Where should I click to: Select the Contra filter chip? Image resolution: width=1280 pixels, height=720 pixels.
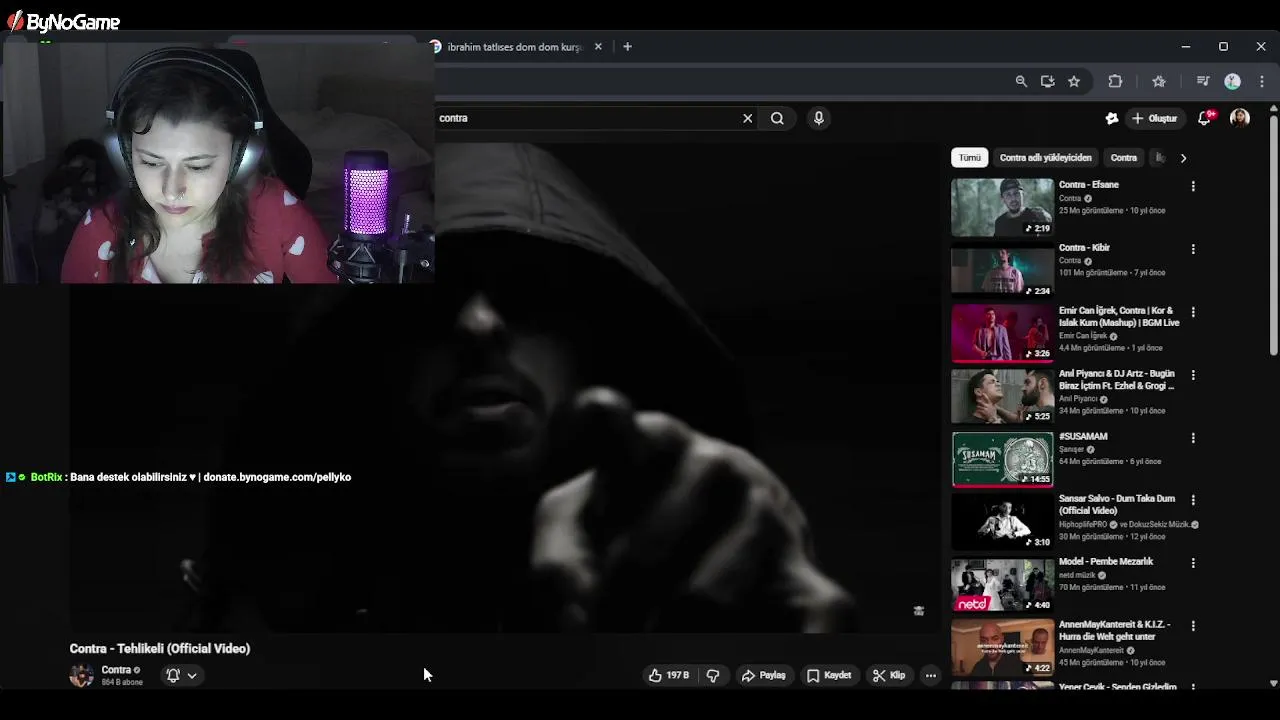click(x=1124, y=157)
